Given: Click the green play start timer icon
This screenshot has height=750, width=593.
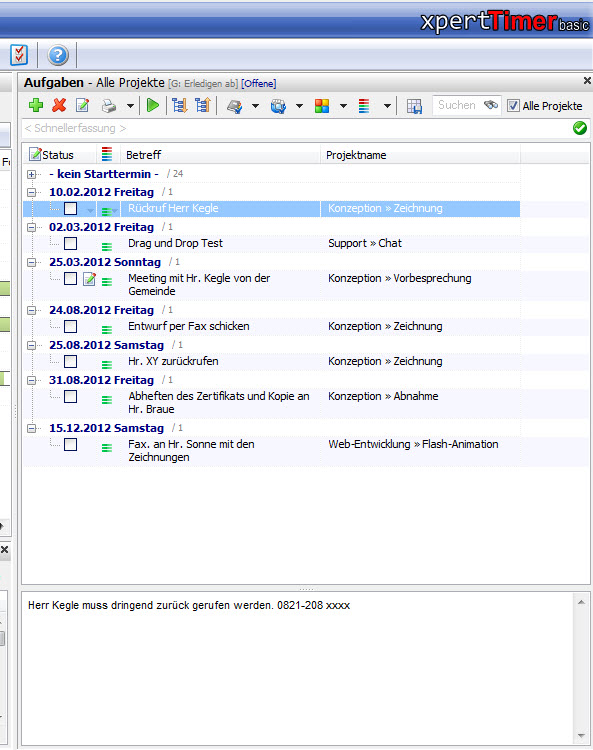Looking at the screenshot, I should [x=153, y=105].
